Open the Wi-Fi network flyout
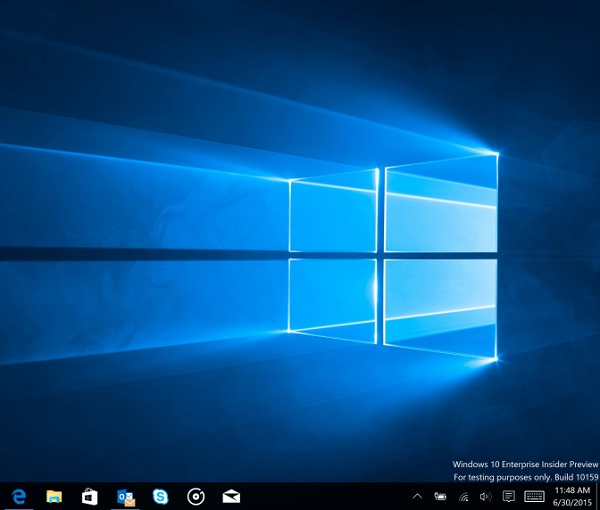Screen dimensions: 600x510 click(x=463, y=497)
